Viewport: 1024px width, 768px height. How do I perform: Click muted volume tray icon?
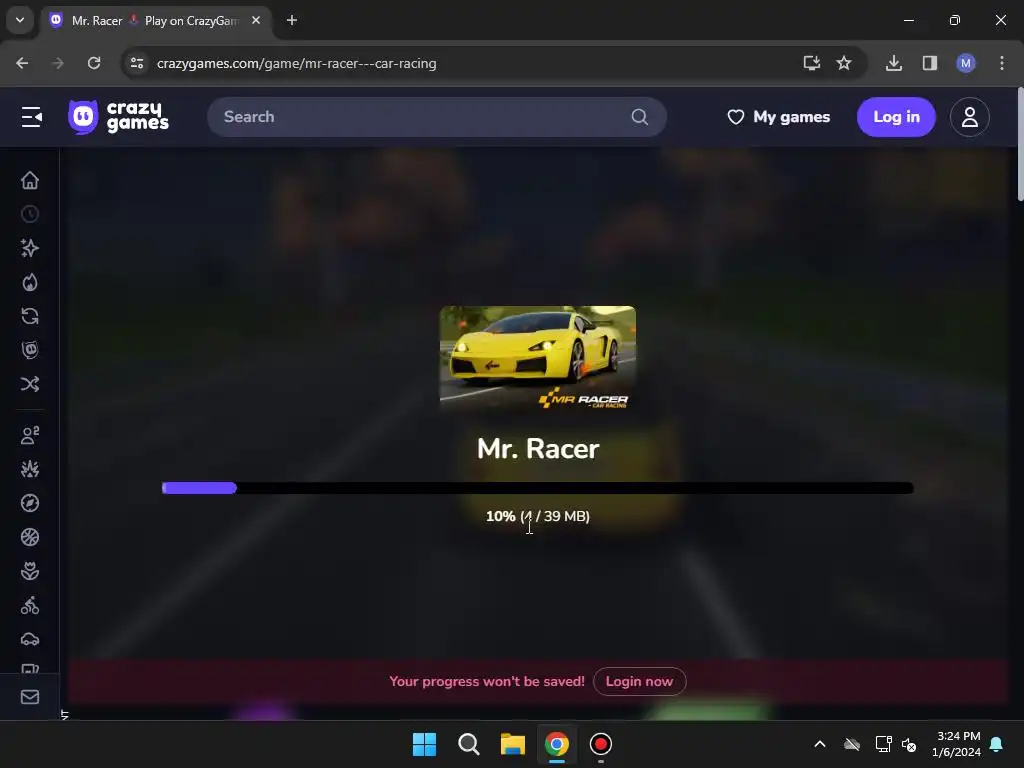pyautogui.click(x=909, y=744)
